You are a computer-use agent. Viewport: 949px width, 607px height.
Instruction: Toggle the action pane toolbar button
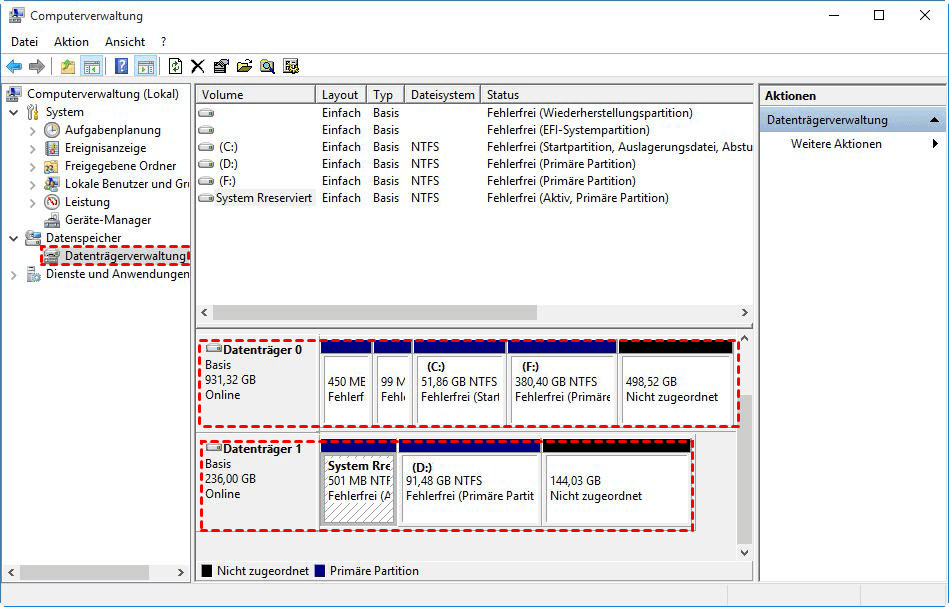(x=145, y=67)
